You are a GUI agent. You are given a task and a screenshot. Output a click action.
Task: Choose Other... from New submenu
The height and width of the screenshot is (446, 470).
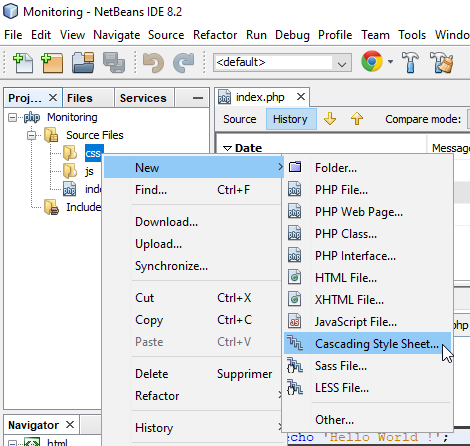367,419
